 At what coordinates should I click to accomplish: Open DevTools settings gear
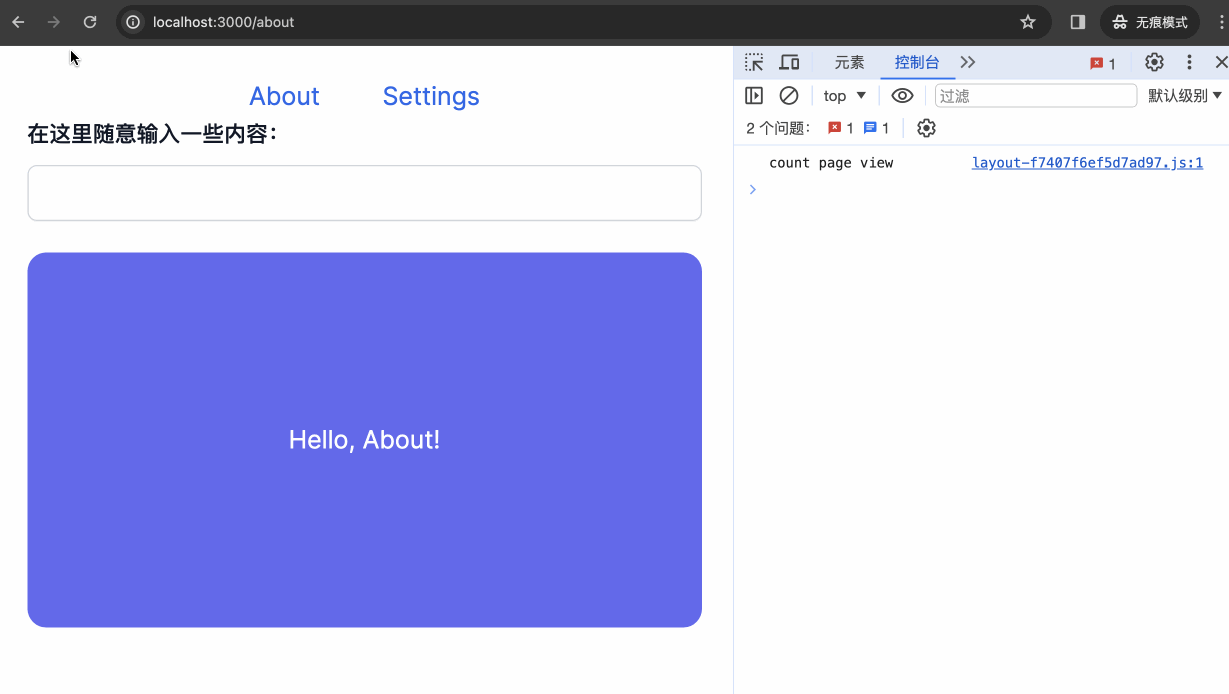[1154, 62]
